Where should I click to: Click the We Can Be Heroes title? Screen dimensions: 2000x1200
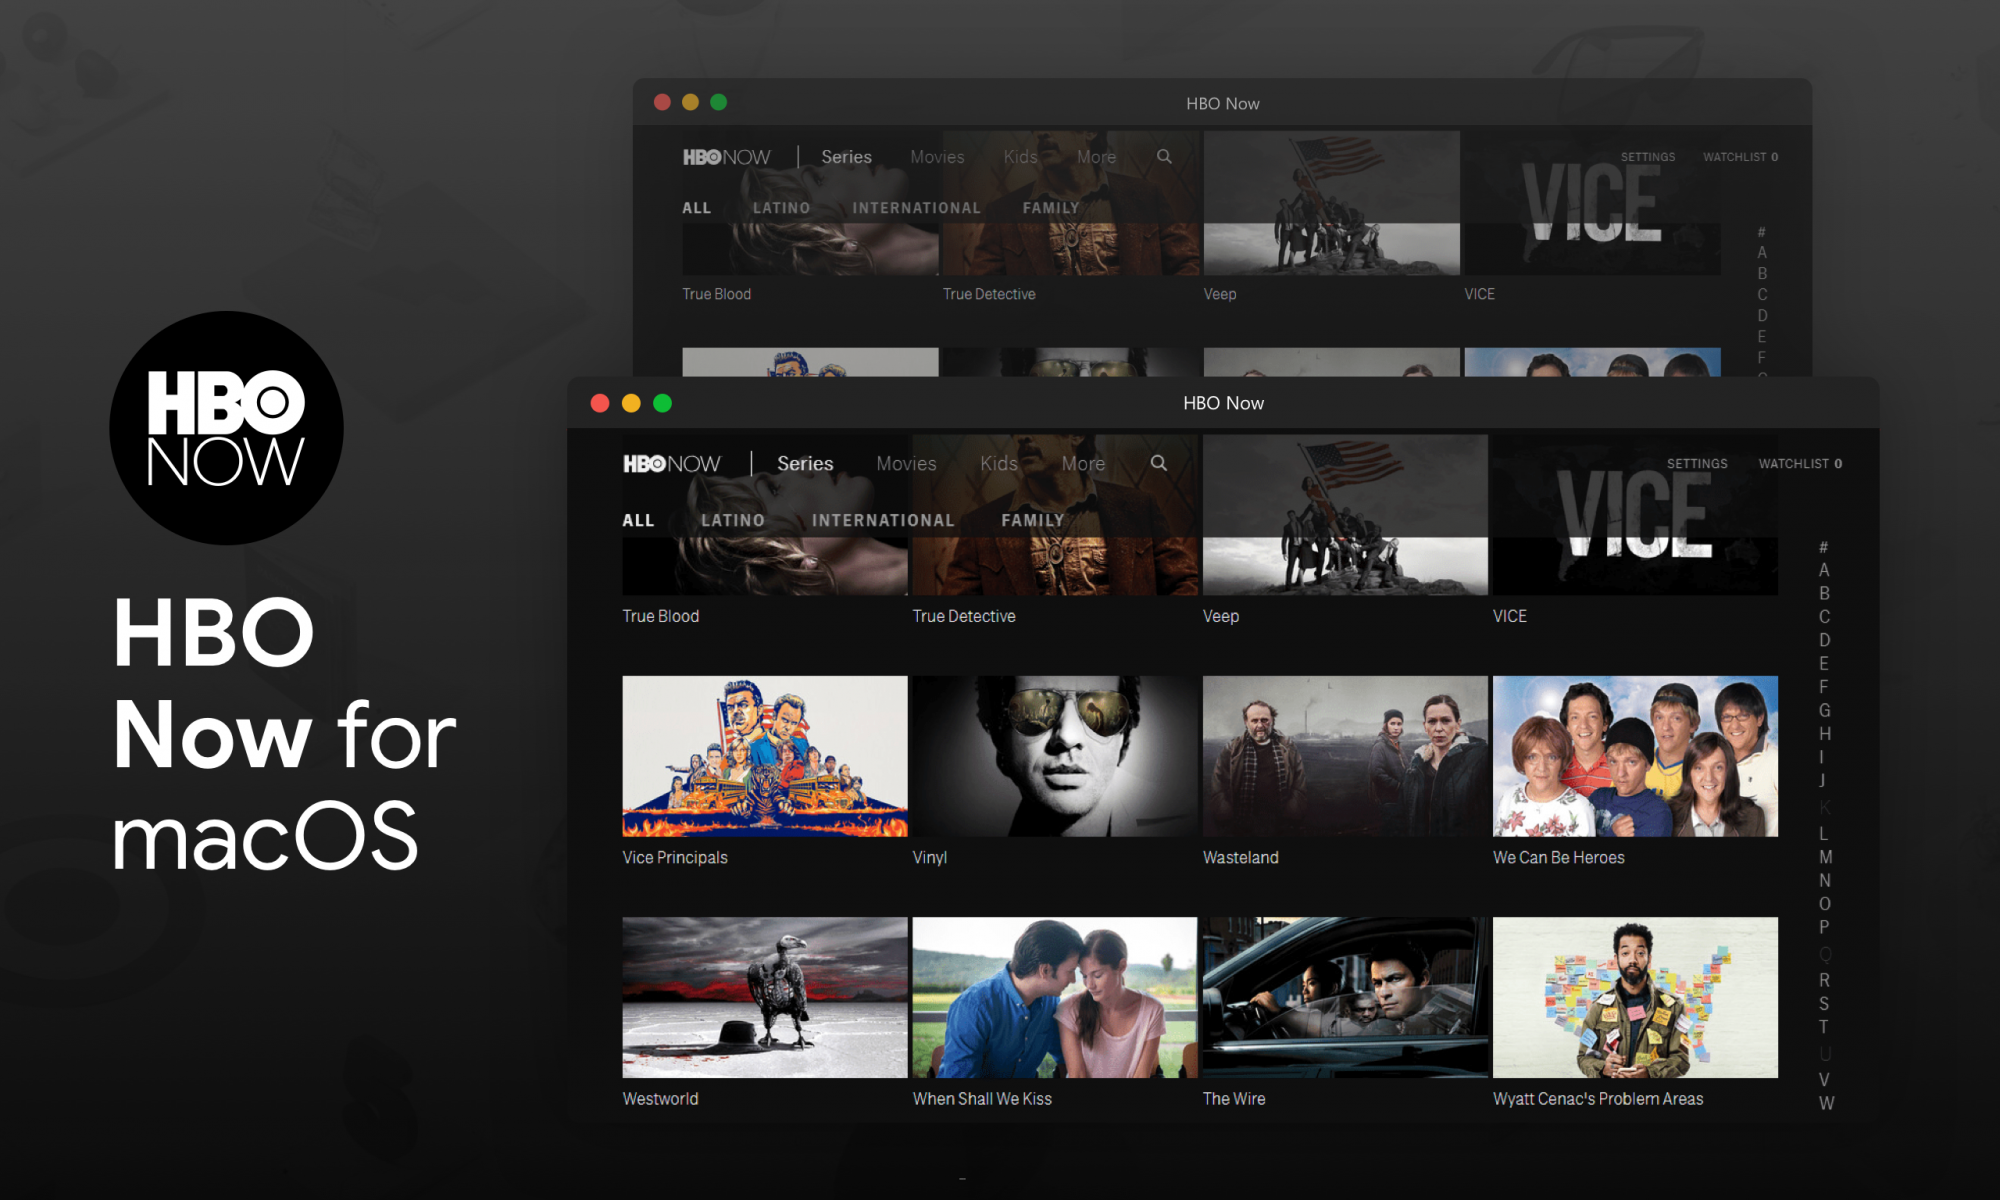pyautogui.click(x=1558, y=857)
